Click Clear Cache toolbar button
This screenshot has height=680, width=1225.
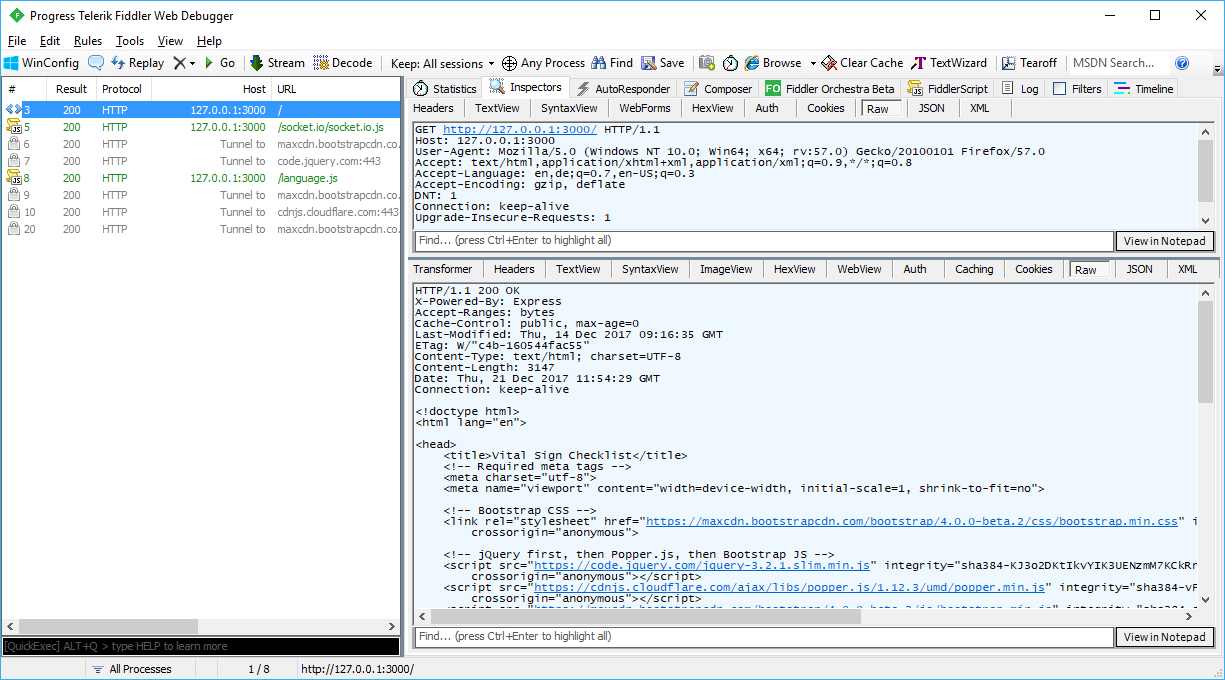click(862, 63)
